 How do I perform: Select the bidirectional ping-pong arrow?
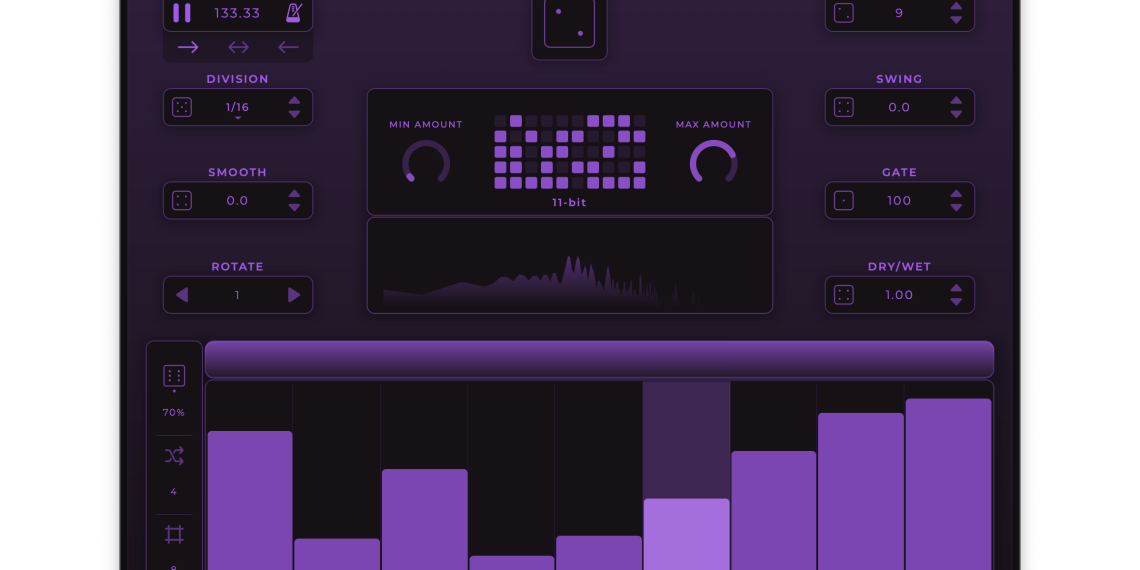(x=238, y=47)
